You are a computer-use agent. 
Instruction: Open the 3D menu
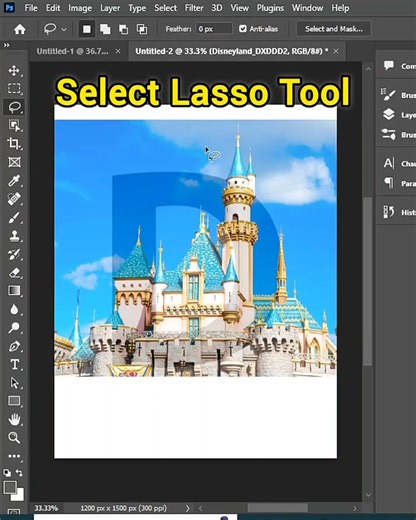217,8
